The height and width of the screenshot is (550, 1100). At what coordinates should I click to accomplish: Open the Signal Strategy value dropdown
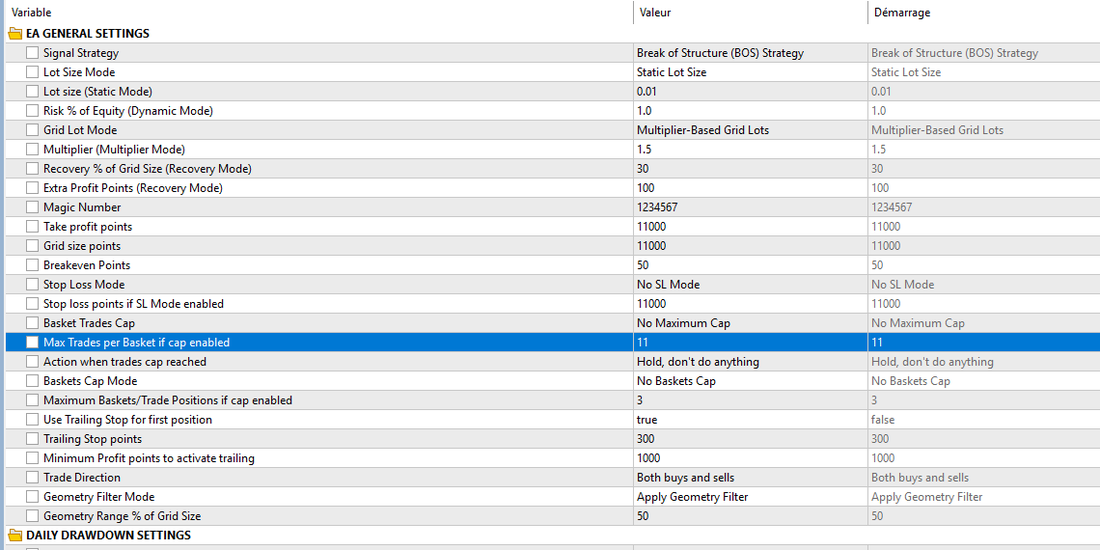(750, 53)
